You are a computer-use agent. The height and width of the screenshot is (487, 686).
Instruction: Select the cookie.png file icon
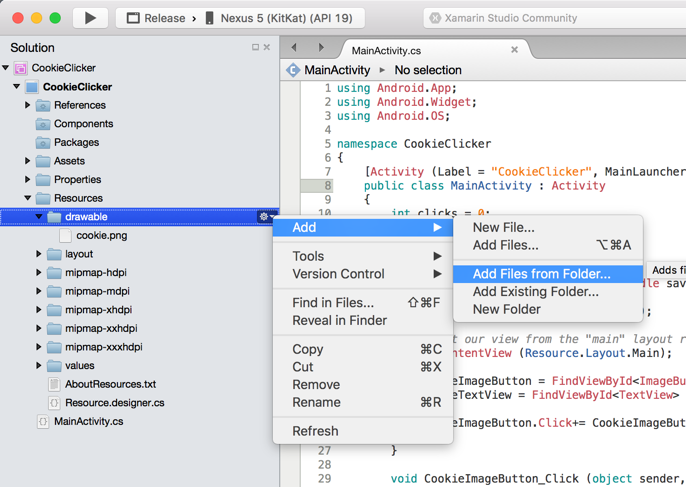[65, 236]
